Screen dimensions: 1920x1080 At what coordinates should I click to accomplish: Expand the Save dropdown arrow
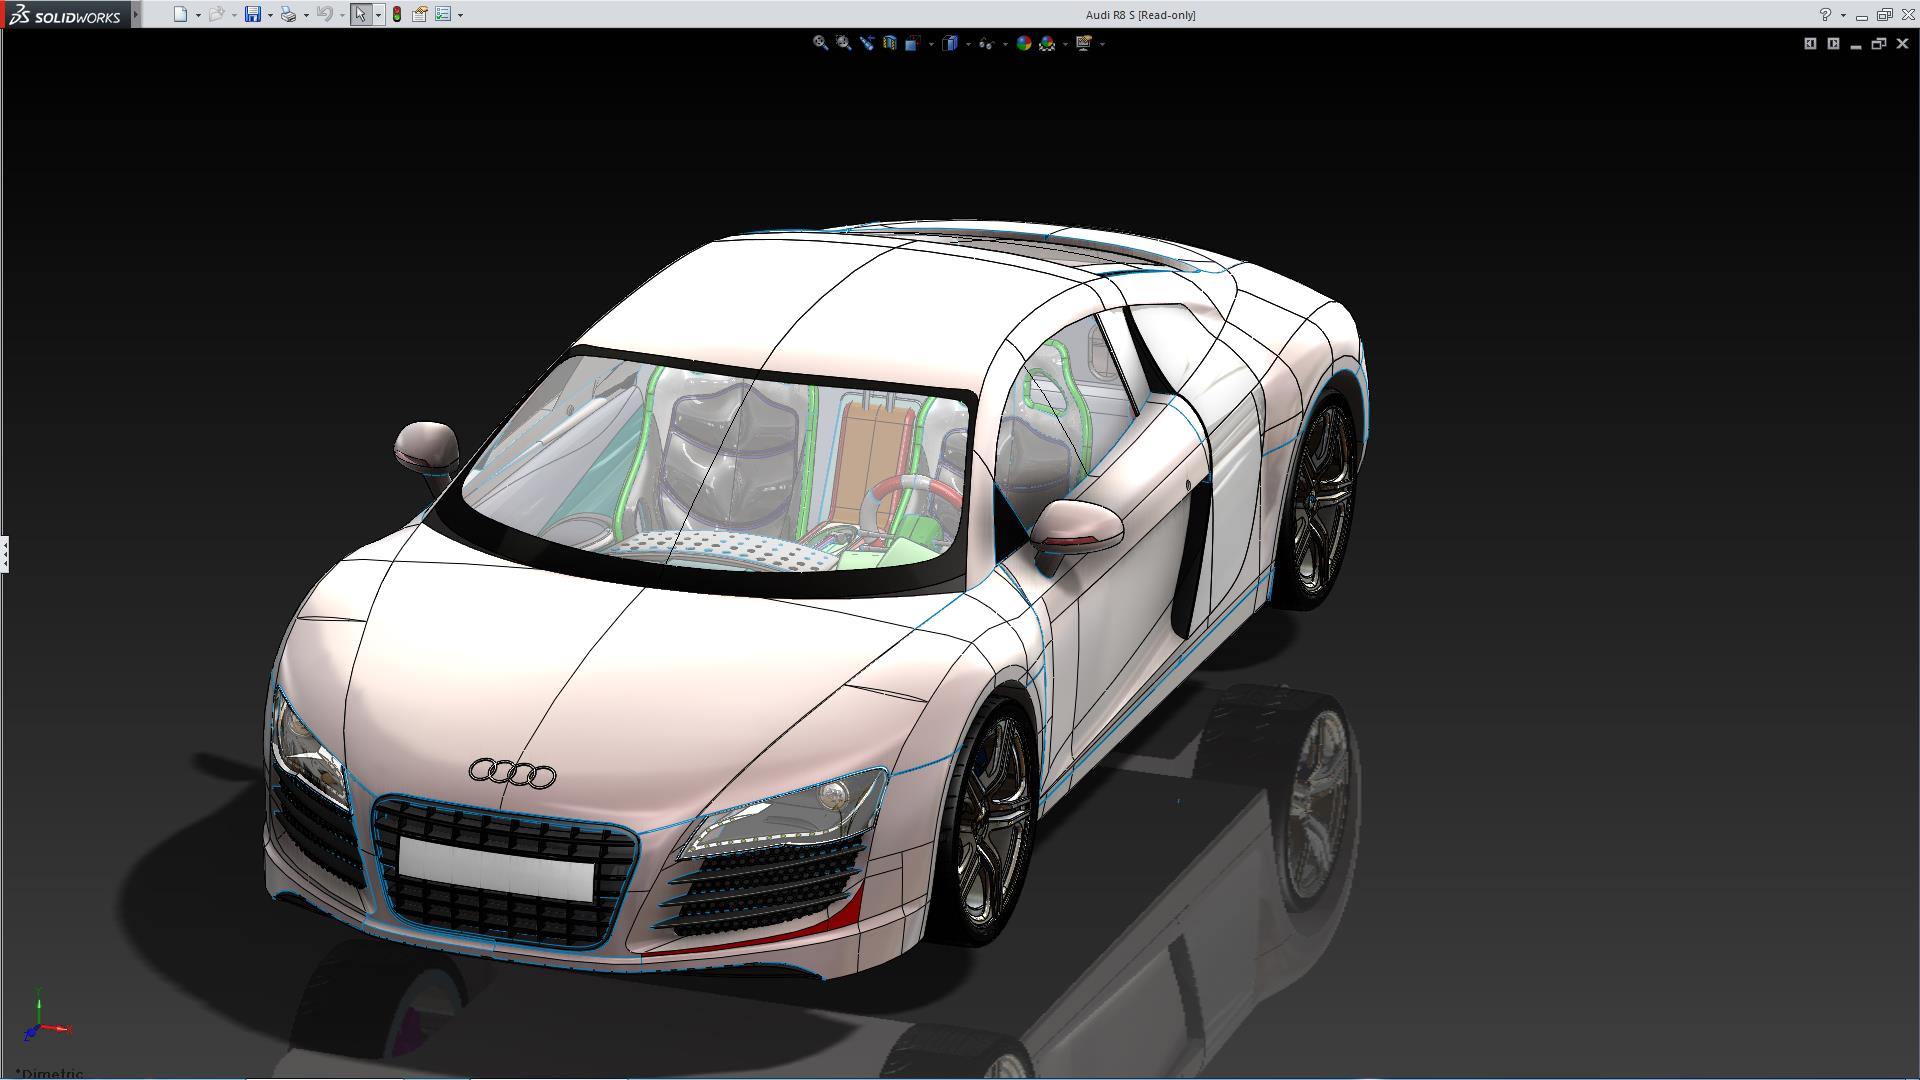(270, 15)
